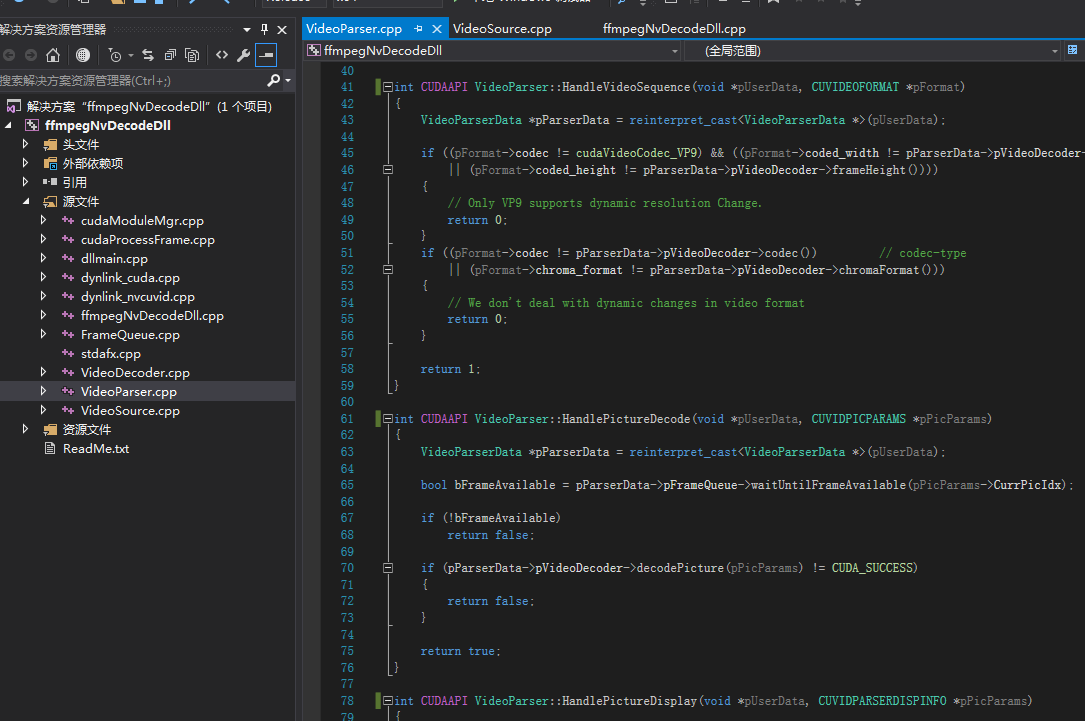1085x721 pixels.
Task: Click the View Code icon
Action: pos(222,55)
